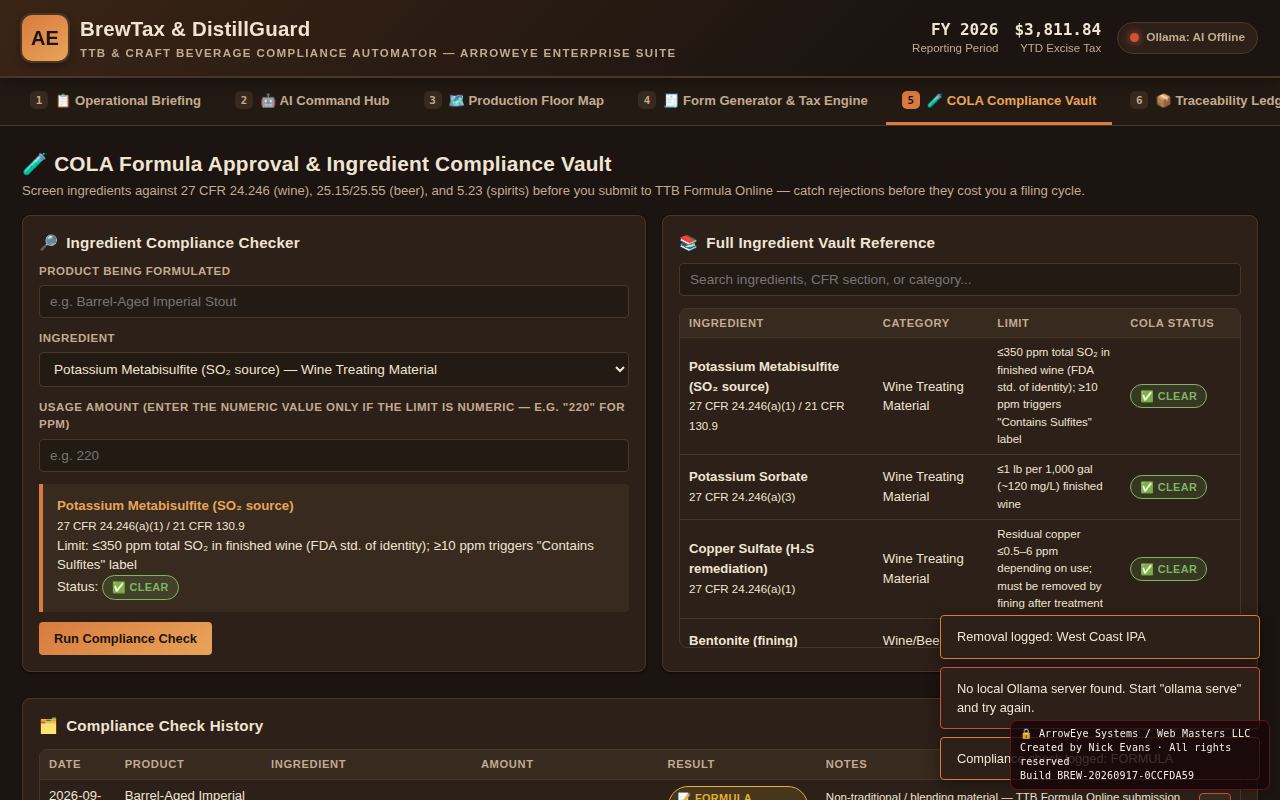
Task: Run the compliance check
Action: pyautogui.click(x=125, y=639)
